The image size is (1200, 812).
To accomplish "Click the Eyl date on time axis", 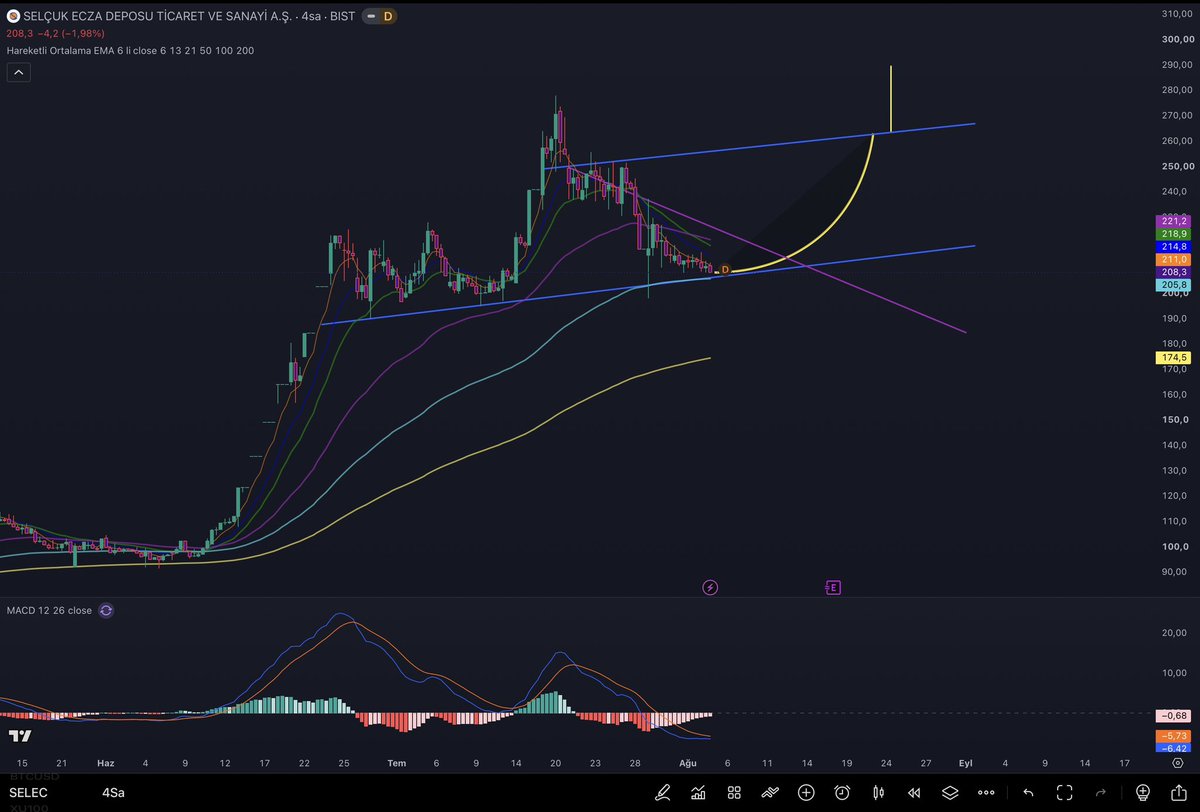I will click(966, 763).
